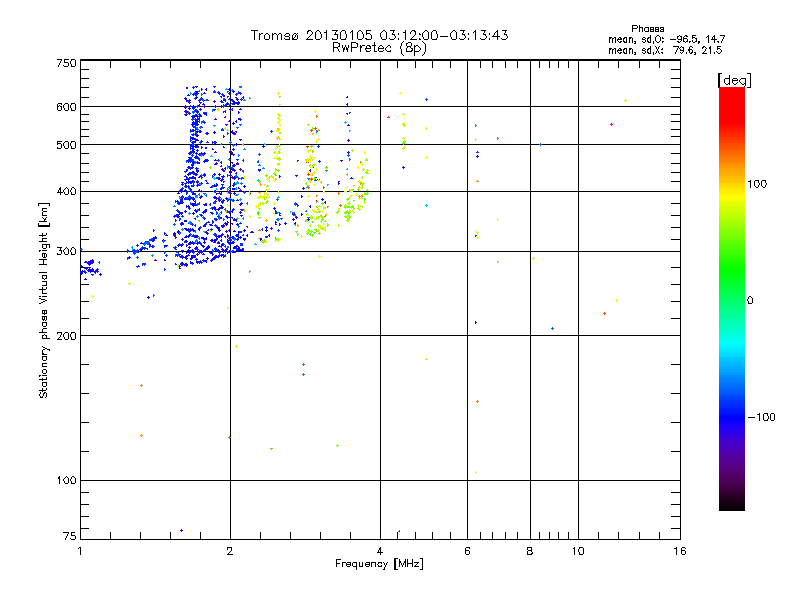Click the y-axis tick label '300'
Image resolution: width=800 pixels, height=600 pixels.
click(x=66, y=252)
